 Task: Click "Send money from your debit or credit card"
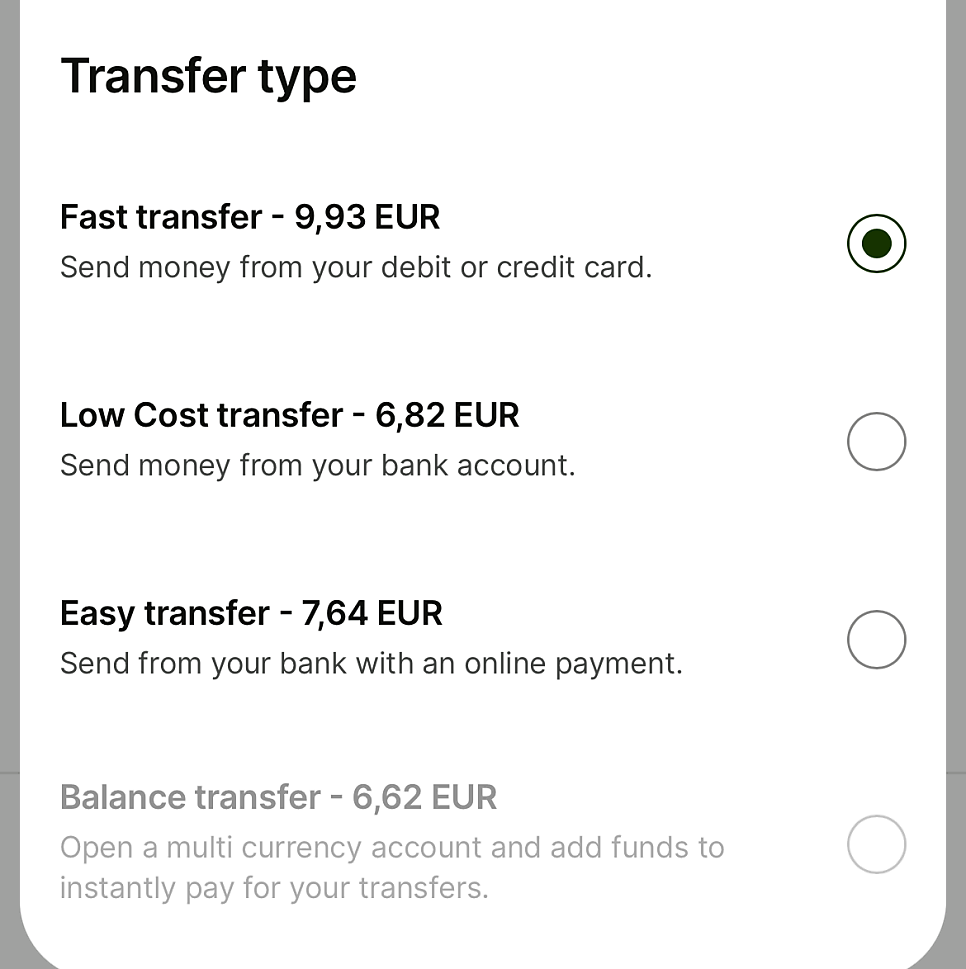(x=355, y=268)
